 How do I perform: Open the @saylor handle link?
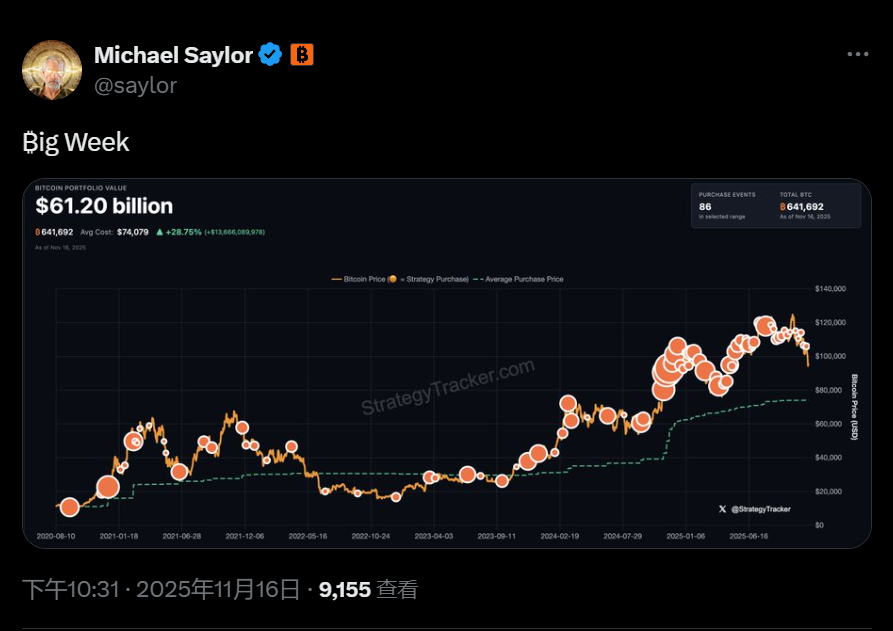135,85
